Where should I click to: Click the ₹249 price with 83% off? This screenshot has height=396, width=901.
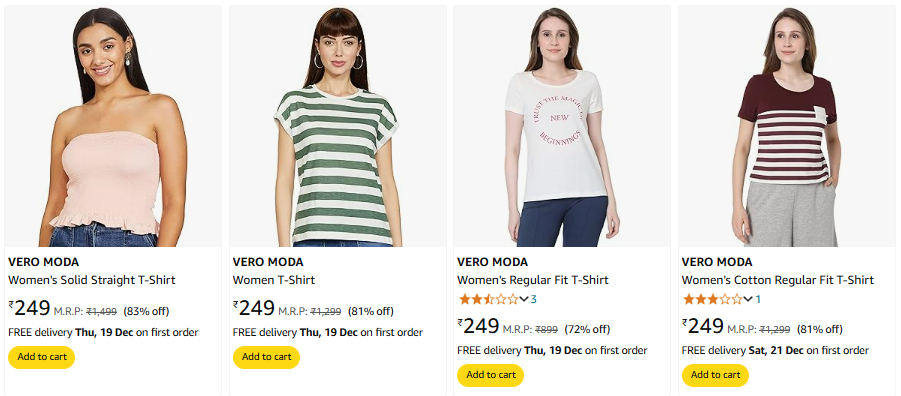pyautogui.click(x=30, y=309)
